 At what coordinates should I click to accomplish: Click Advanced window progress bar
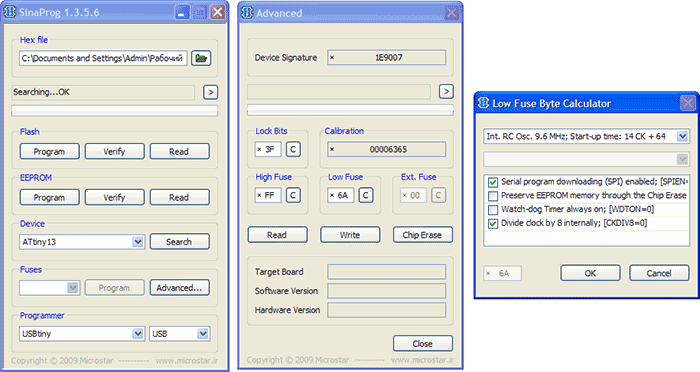coord(350,110)
